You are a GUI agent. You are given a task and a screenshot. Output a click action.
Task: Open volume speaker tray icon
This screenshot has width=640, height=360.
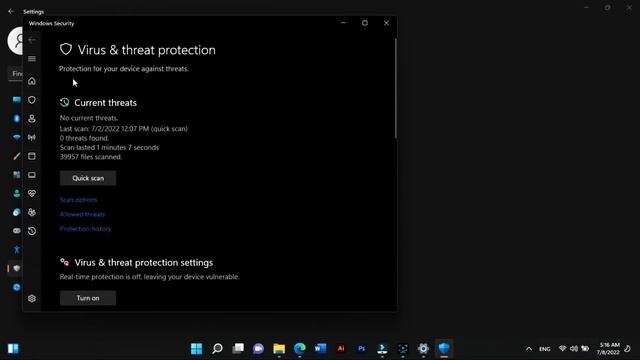574,349
